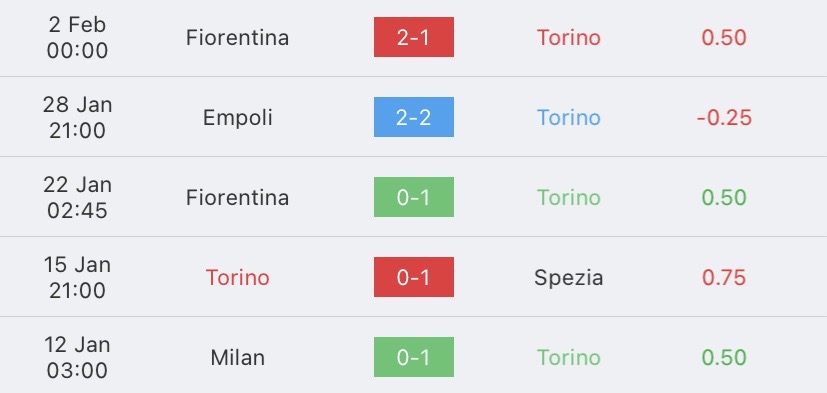The width and height of the screenshot is (827, 393).
Task: Open the Fiorentina team in the 2 Feb match
Action: [237, 37]
